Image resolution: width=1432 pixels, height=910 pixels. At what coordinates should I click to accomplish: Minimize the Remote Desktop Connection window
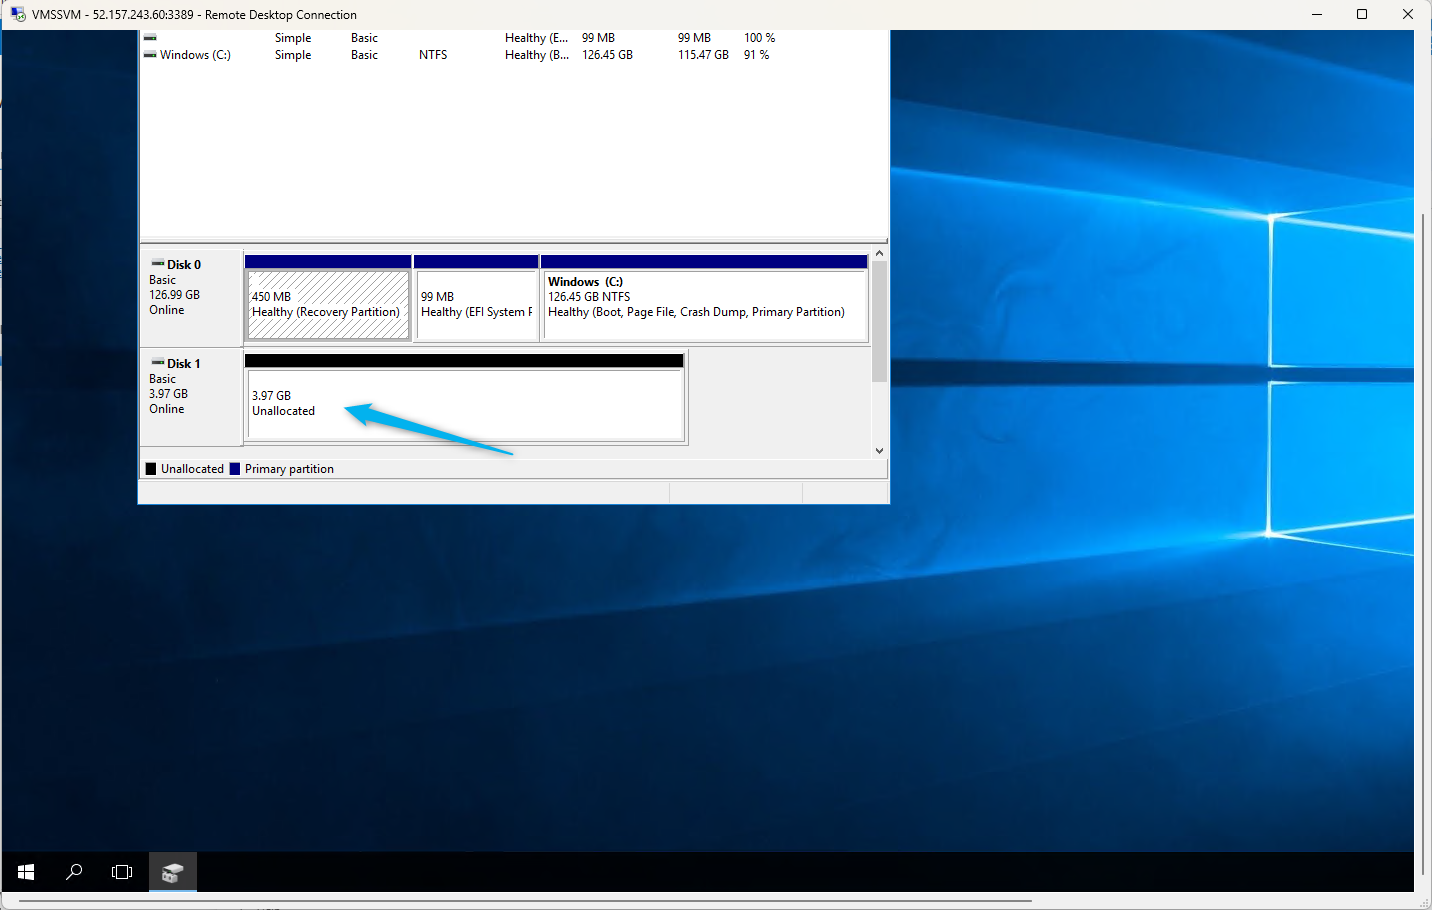pyautogui.click(x=1316, y=14)
